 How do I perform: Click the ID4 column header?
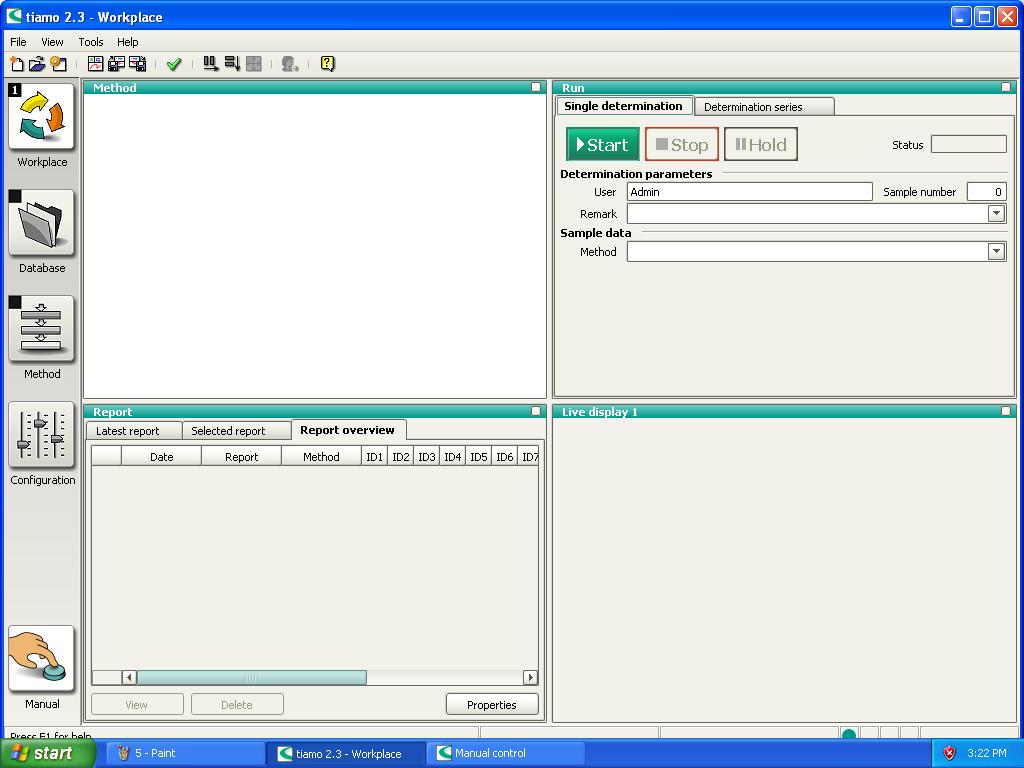(x=453, y=456)
